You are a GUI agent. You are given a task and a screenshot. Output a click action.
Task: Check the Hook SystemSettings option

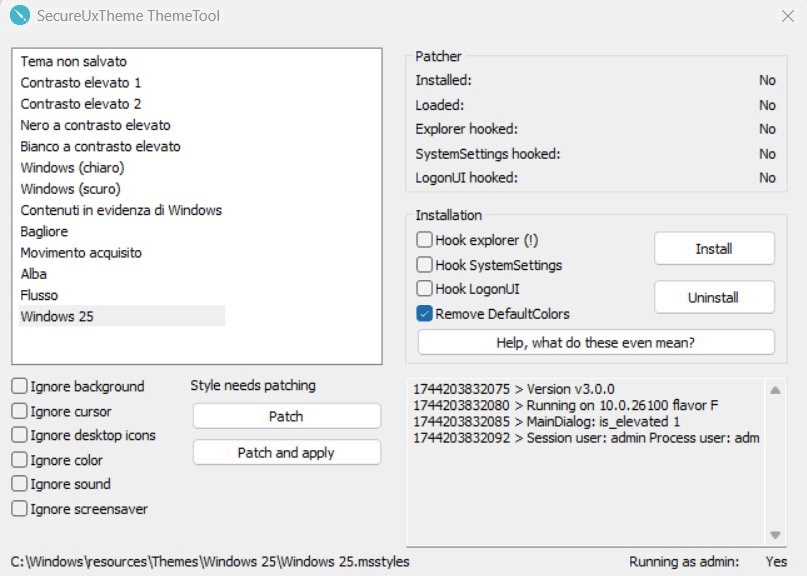point(425,265)
